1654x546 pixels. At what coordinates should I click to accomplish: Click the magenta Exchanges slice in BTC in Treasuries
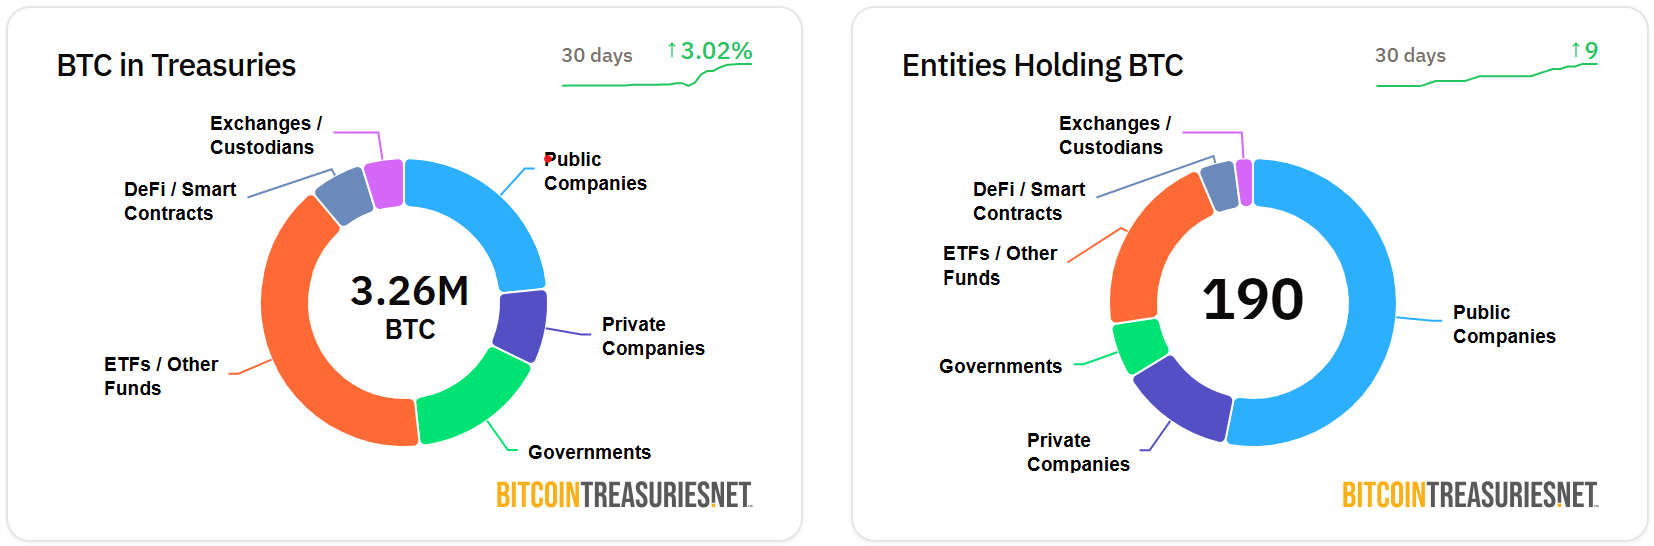[385, 184]
